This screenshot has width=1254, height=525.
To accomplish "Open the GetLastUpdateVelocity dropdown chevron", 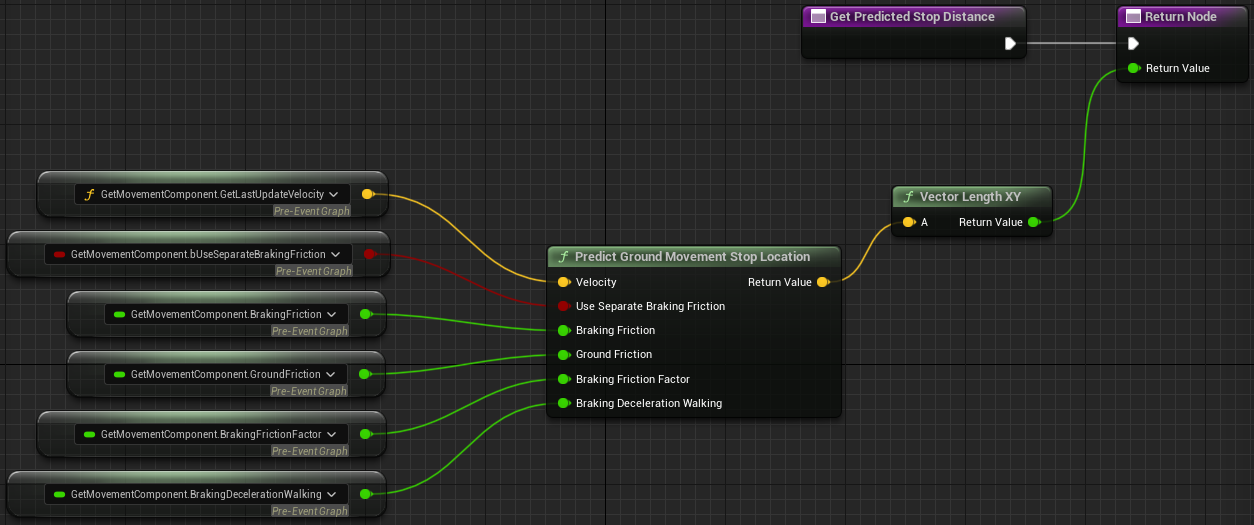I will pos(334,194).
